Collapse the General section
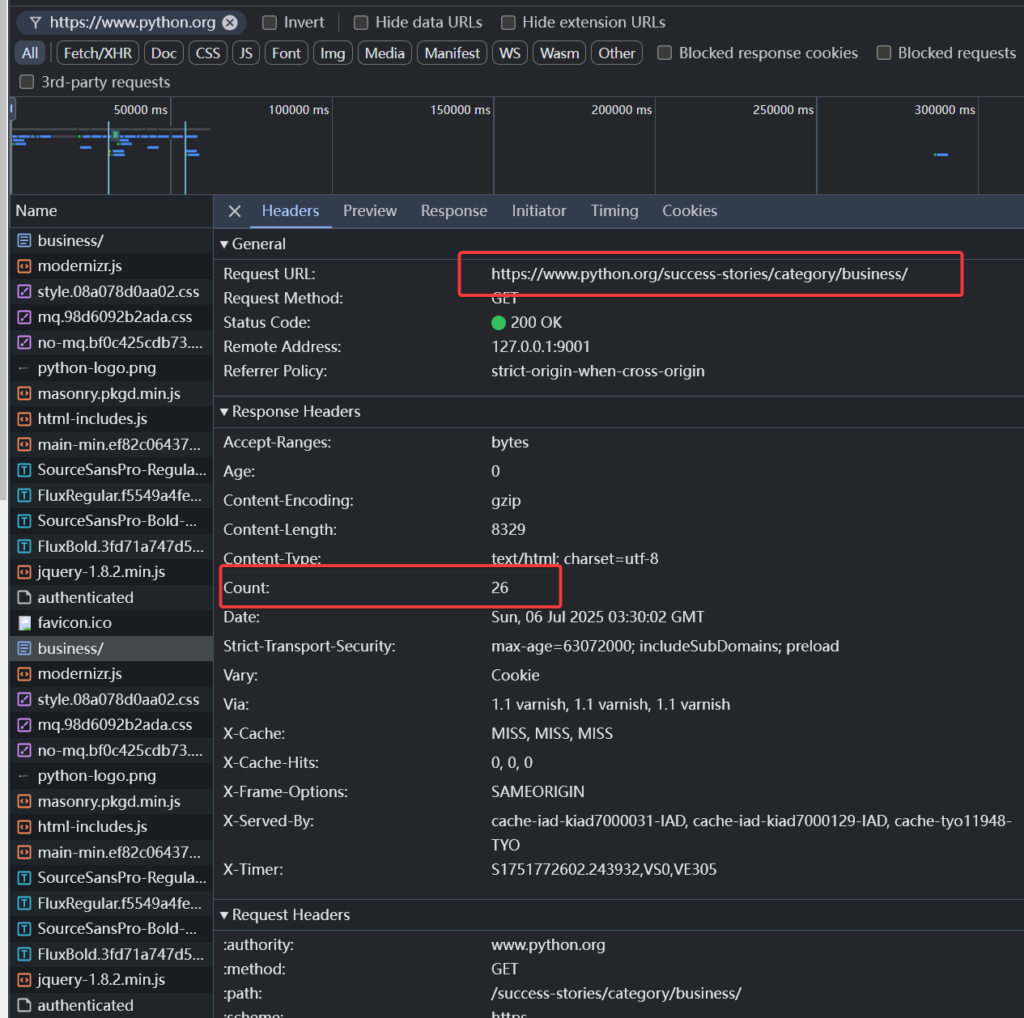The image size is (1024, 1018). pos(224,244)
